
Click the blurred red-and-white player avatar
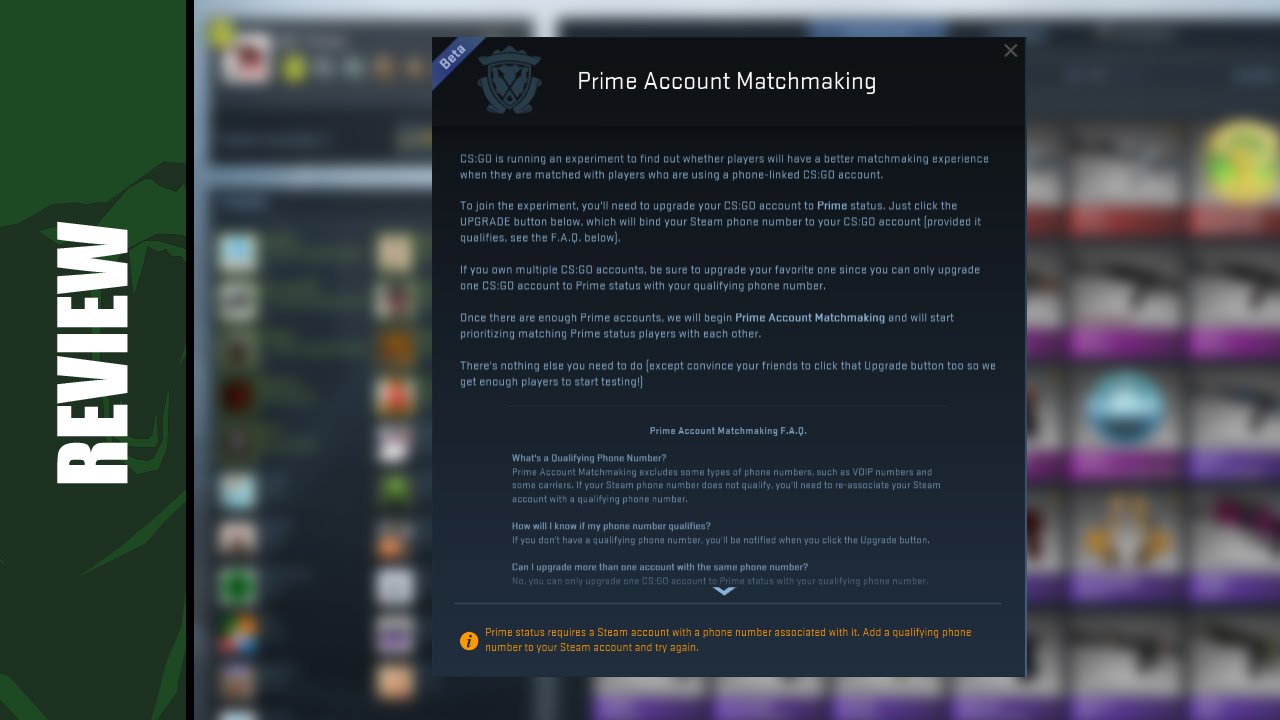coord(245,58)
